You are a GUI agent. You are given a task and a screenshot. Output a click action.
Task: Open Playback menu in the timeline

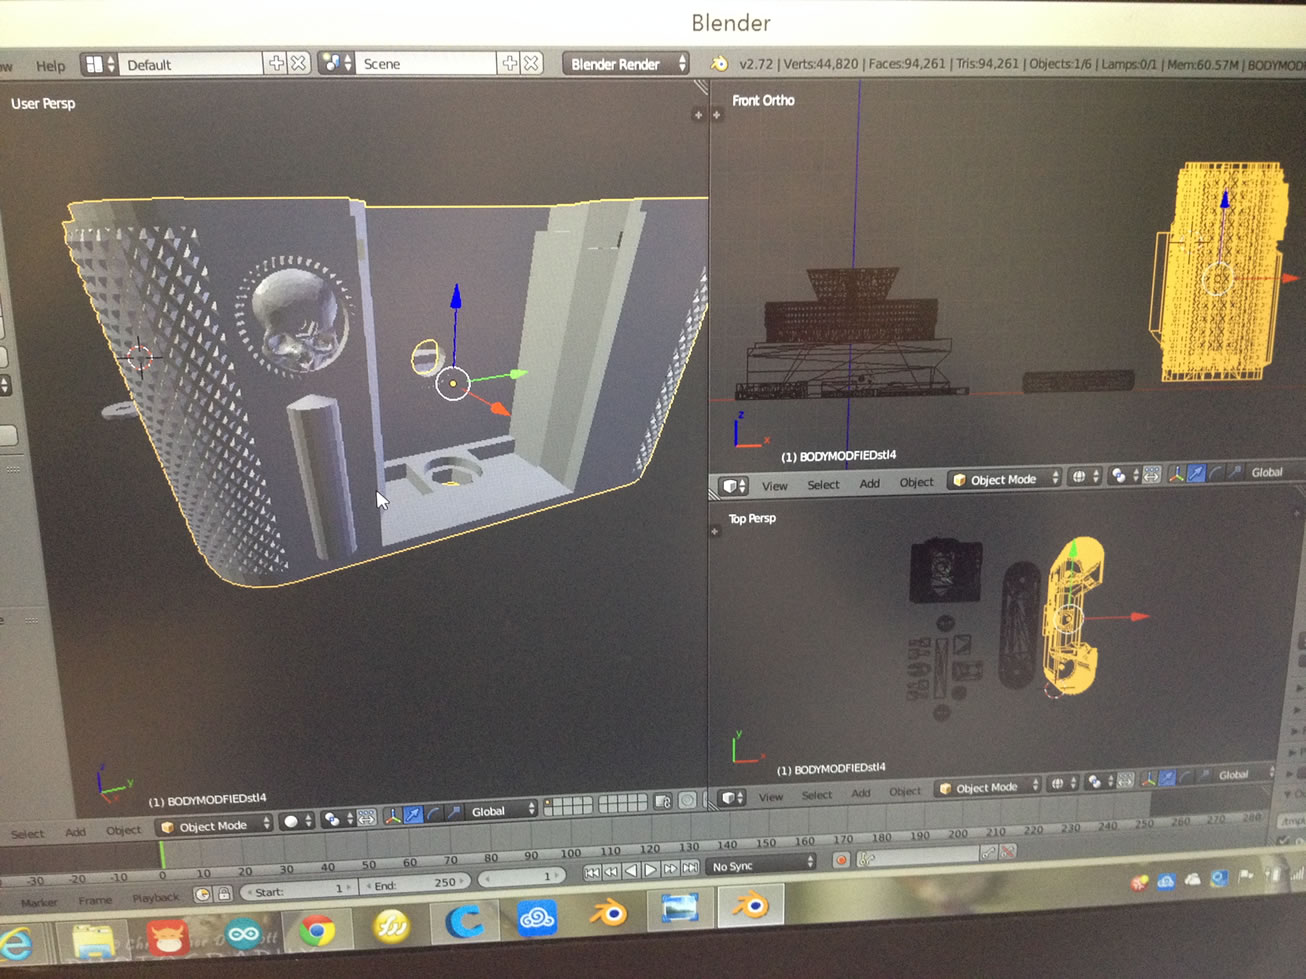coord(155,898)
